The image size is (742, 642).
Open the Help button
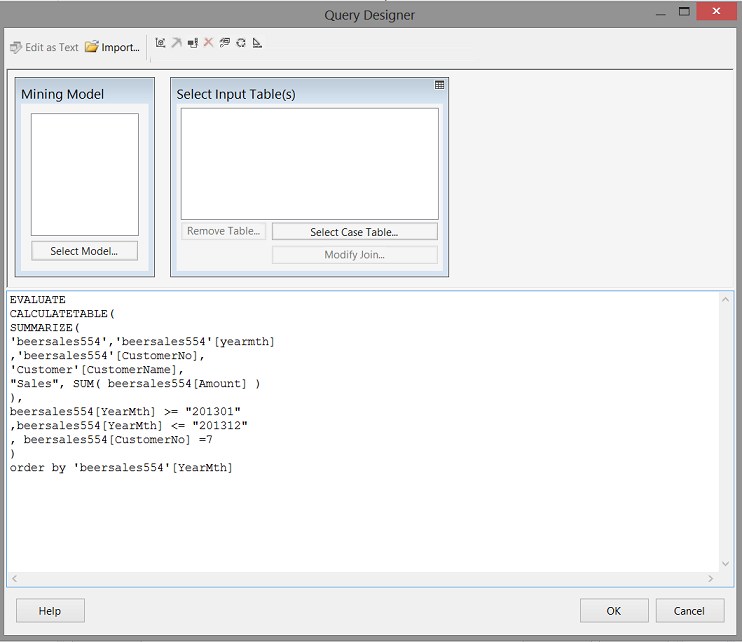coord(50,611)
